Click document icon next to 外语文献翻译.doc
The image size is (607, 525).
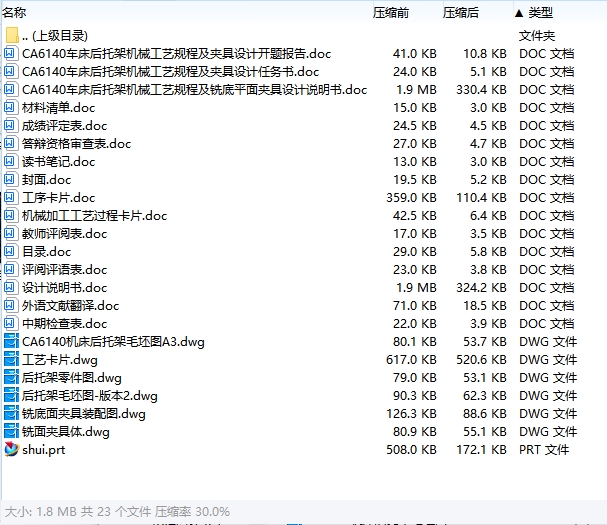pos(11,305)
